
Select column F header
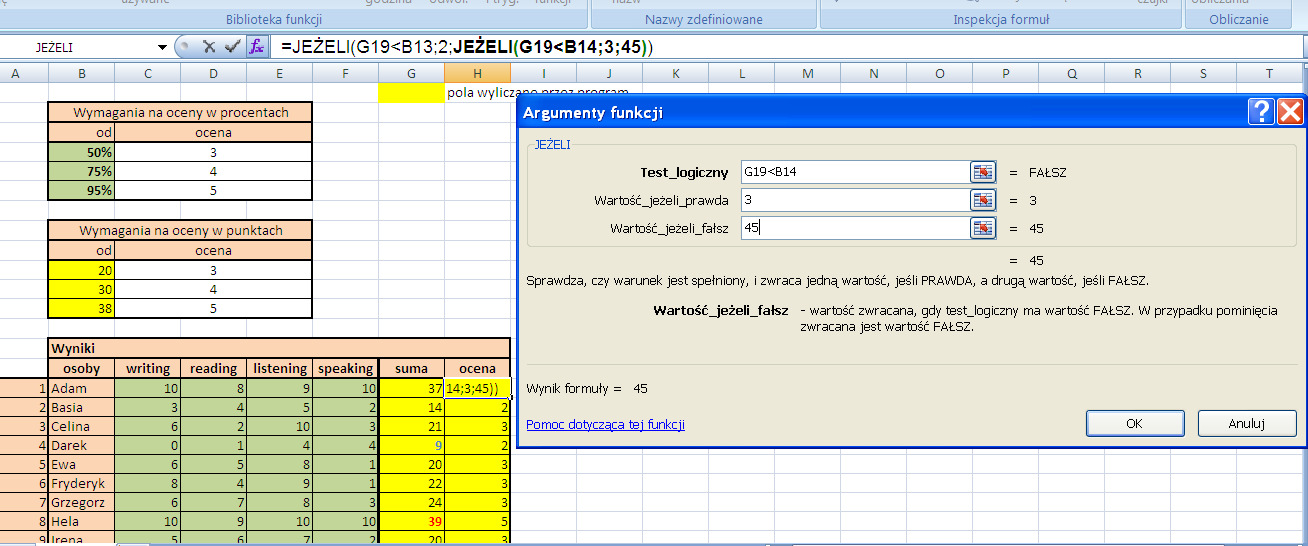pyautogui.click(x=345, y=73)
